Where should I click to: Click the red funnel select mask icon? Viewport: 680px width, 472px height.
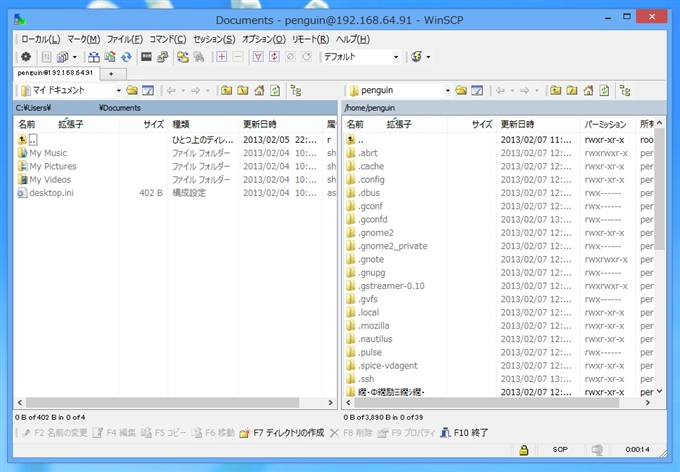point(258,57)
